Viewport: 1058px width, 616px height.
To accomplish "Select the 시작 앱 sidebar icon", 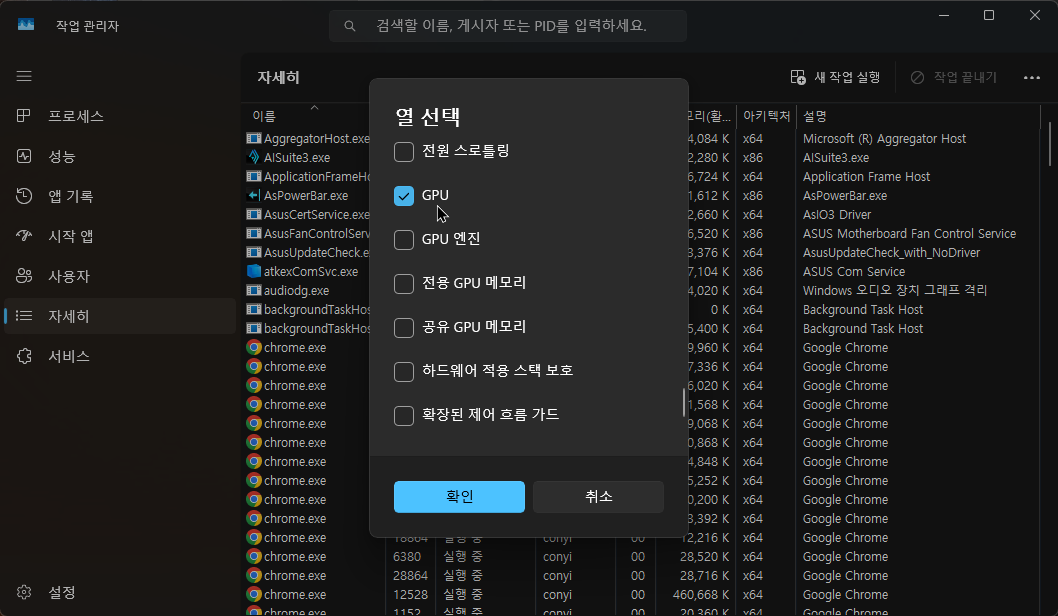I will 24,236.
